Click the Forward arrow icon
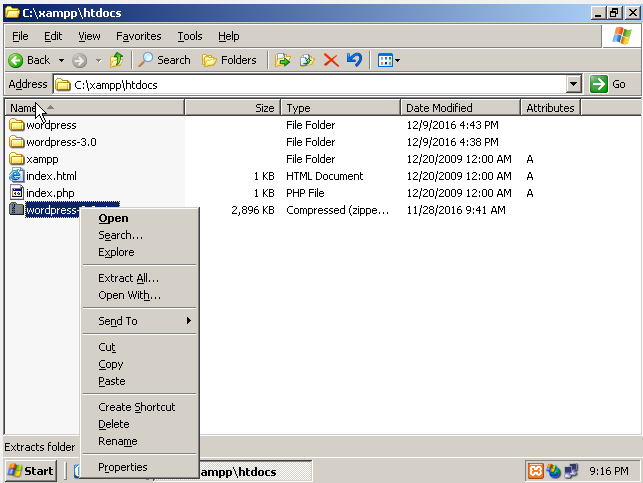 79,61
